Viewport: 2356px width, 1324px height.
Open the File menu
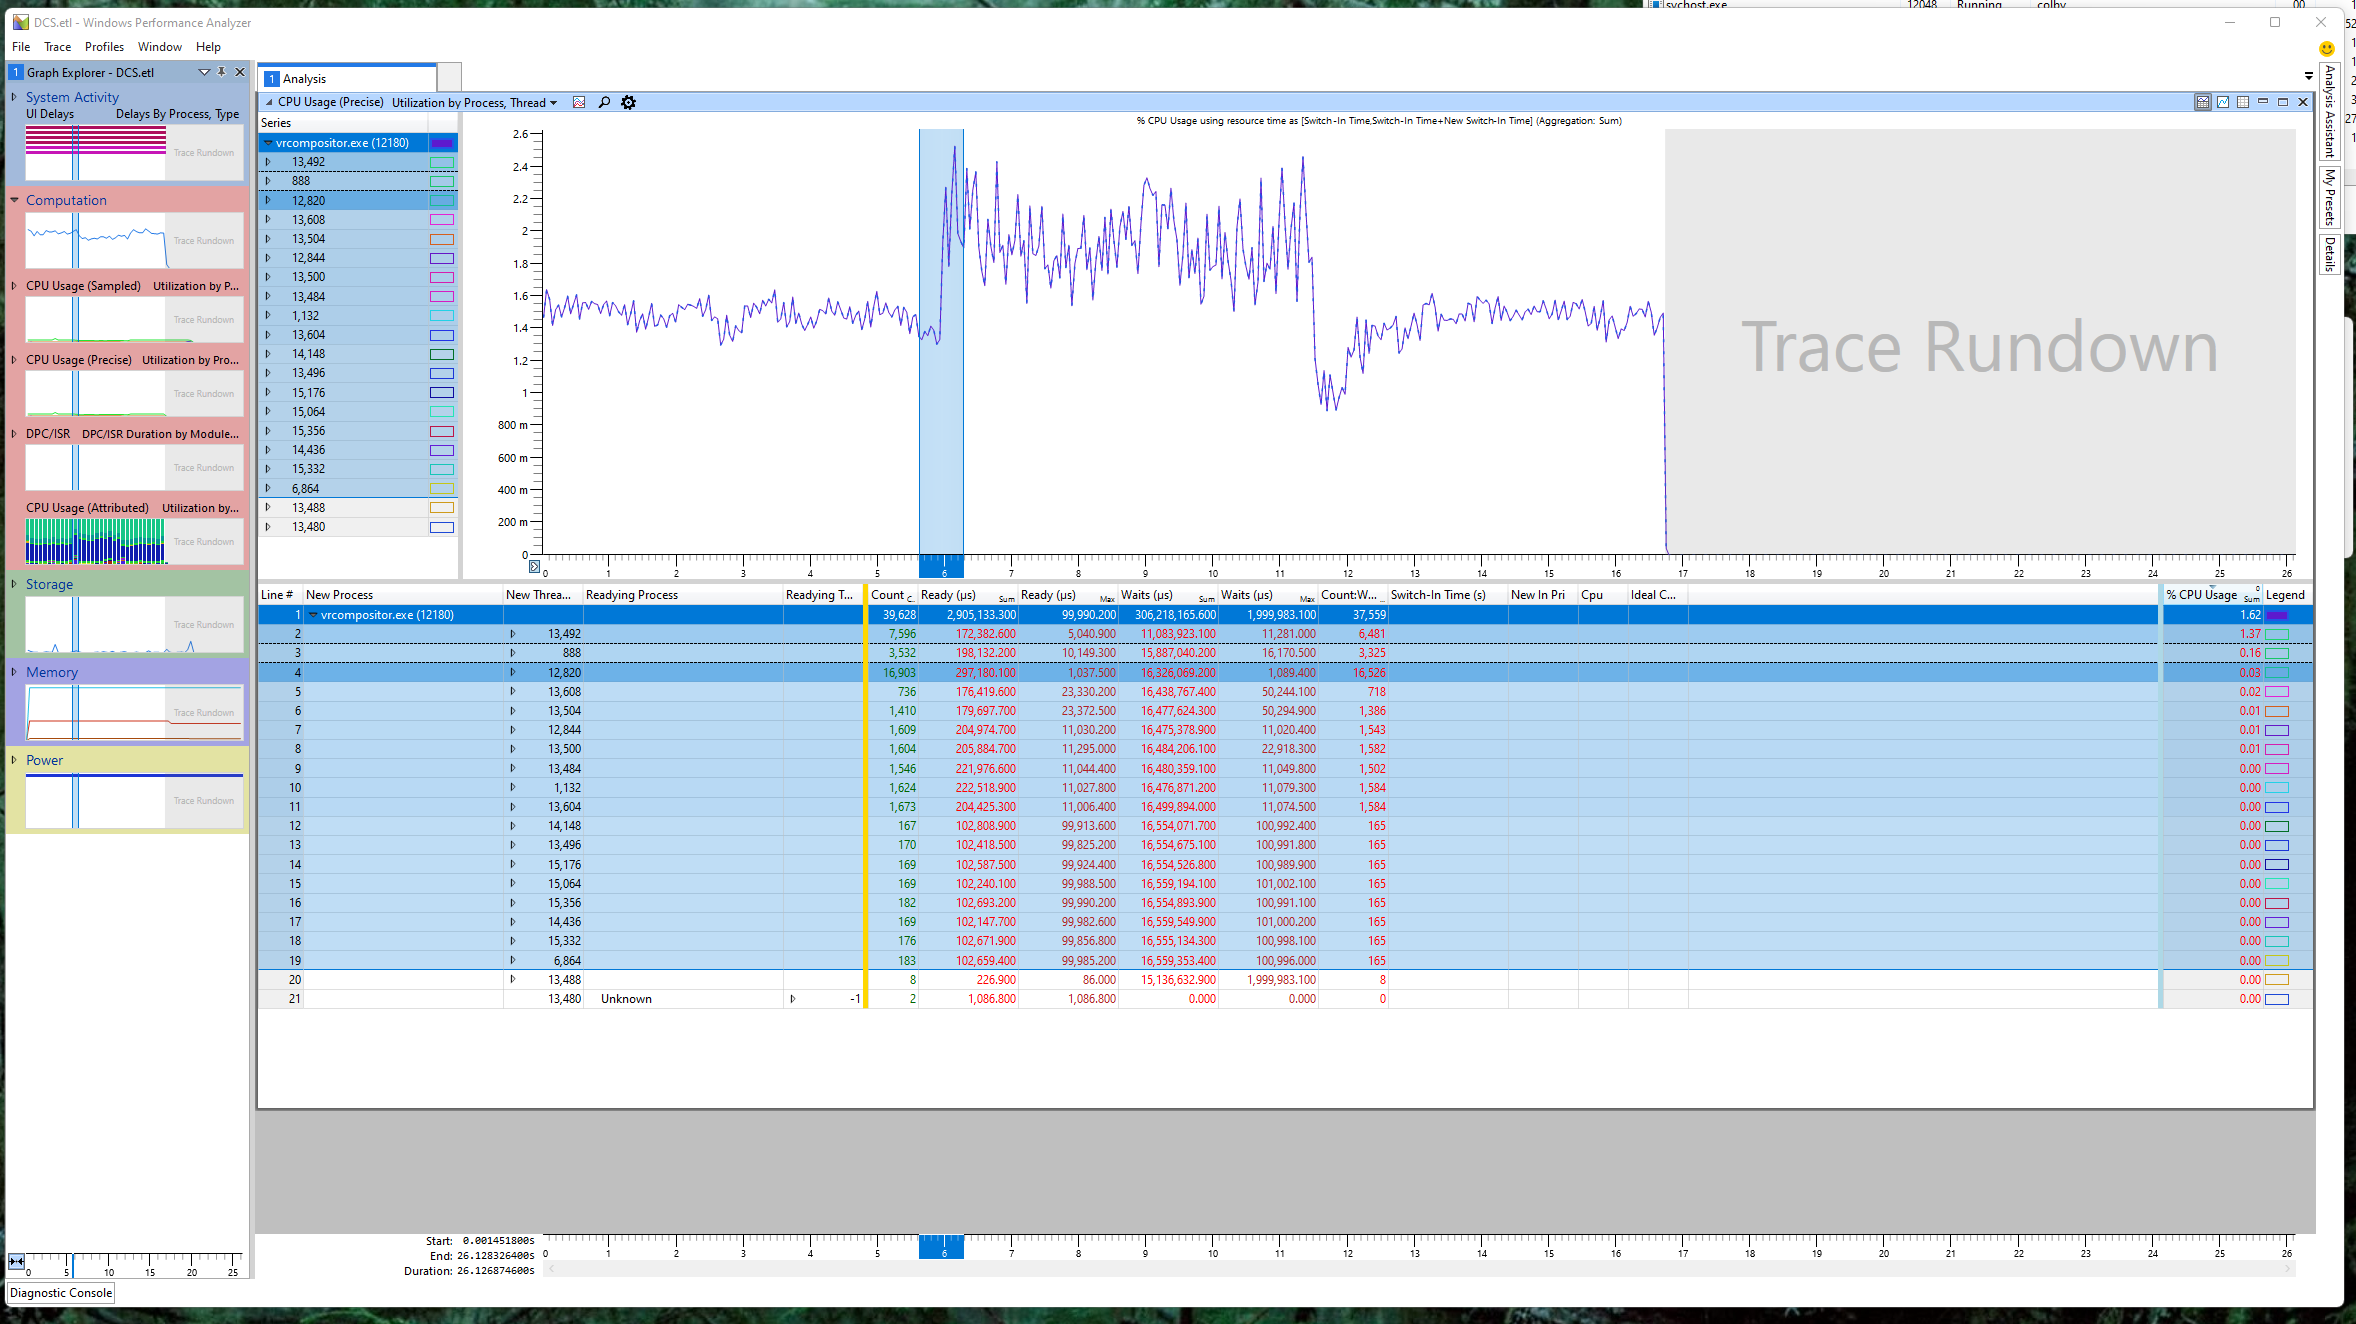[21, 47]
